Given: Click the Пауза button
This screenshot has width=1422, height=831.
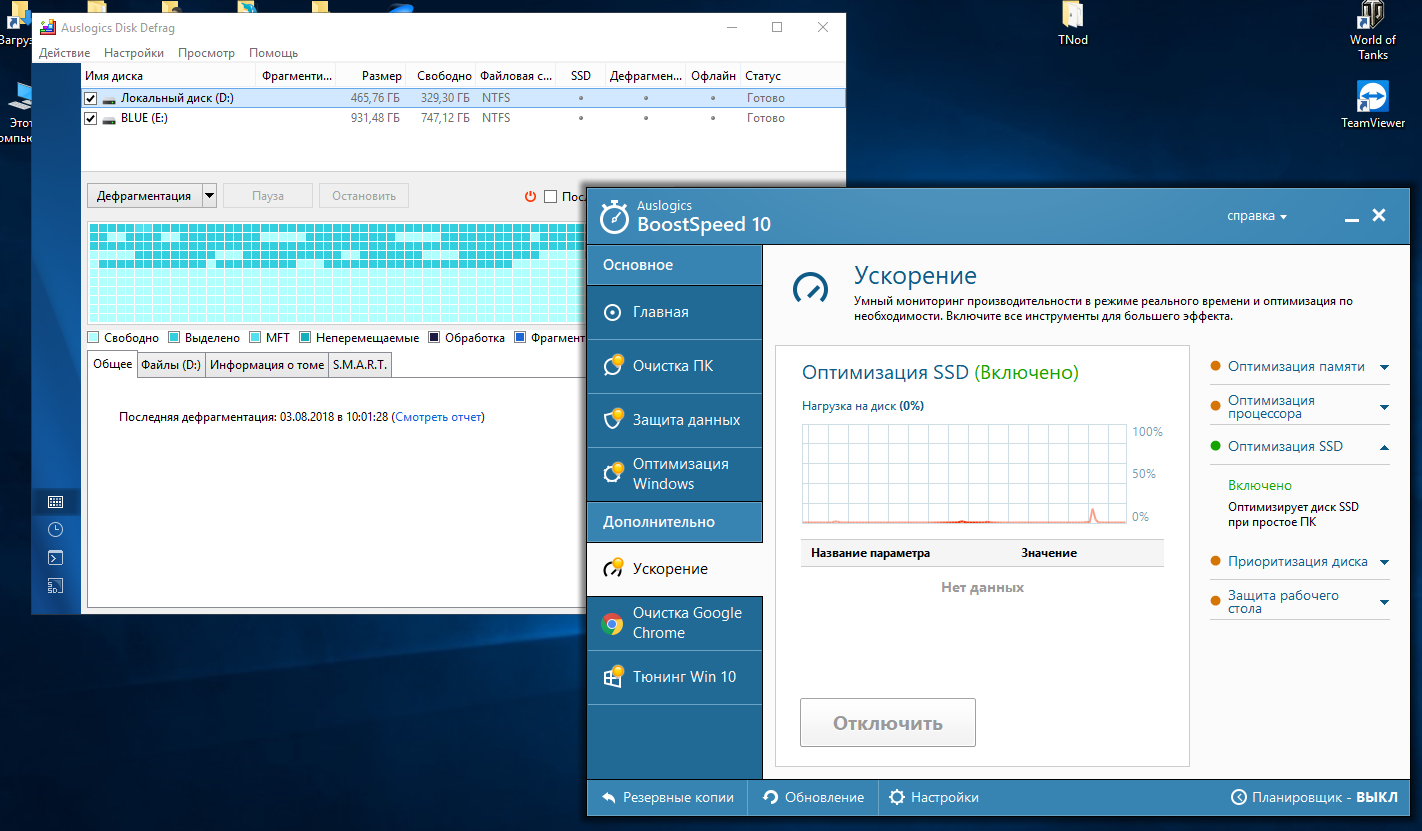Looking at the screenshot, I should pos(268,196).
